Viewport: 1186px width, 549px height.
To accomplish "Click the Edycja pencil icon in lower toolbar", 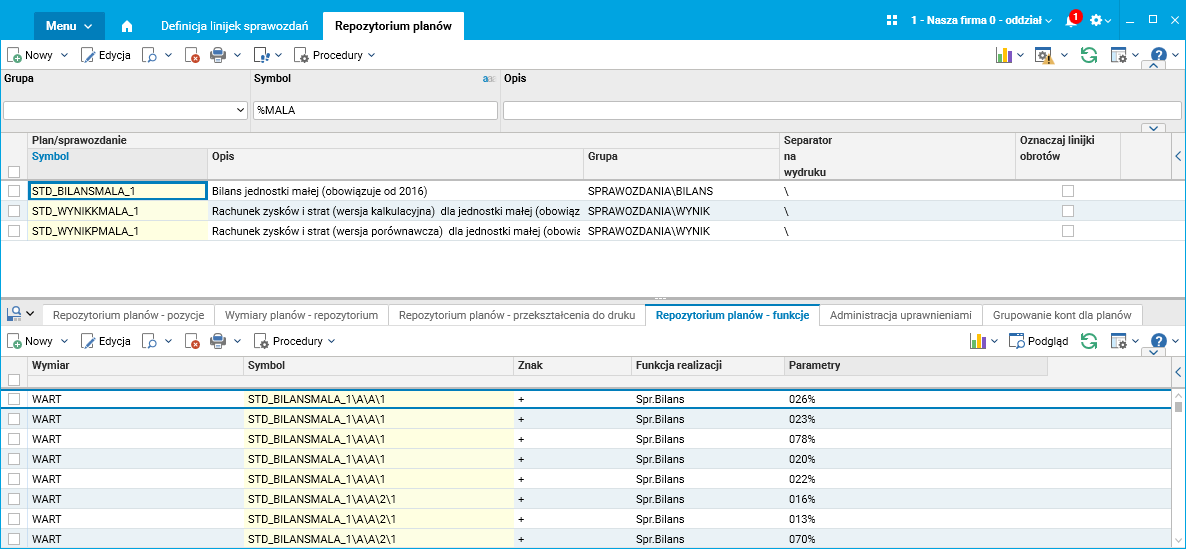I will pyautogui.click(x=88, y=341).
